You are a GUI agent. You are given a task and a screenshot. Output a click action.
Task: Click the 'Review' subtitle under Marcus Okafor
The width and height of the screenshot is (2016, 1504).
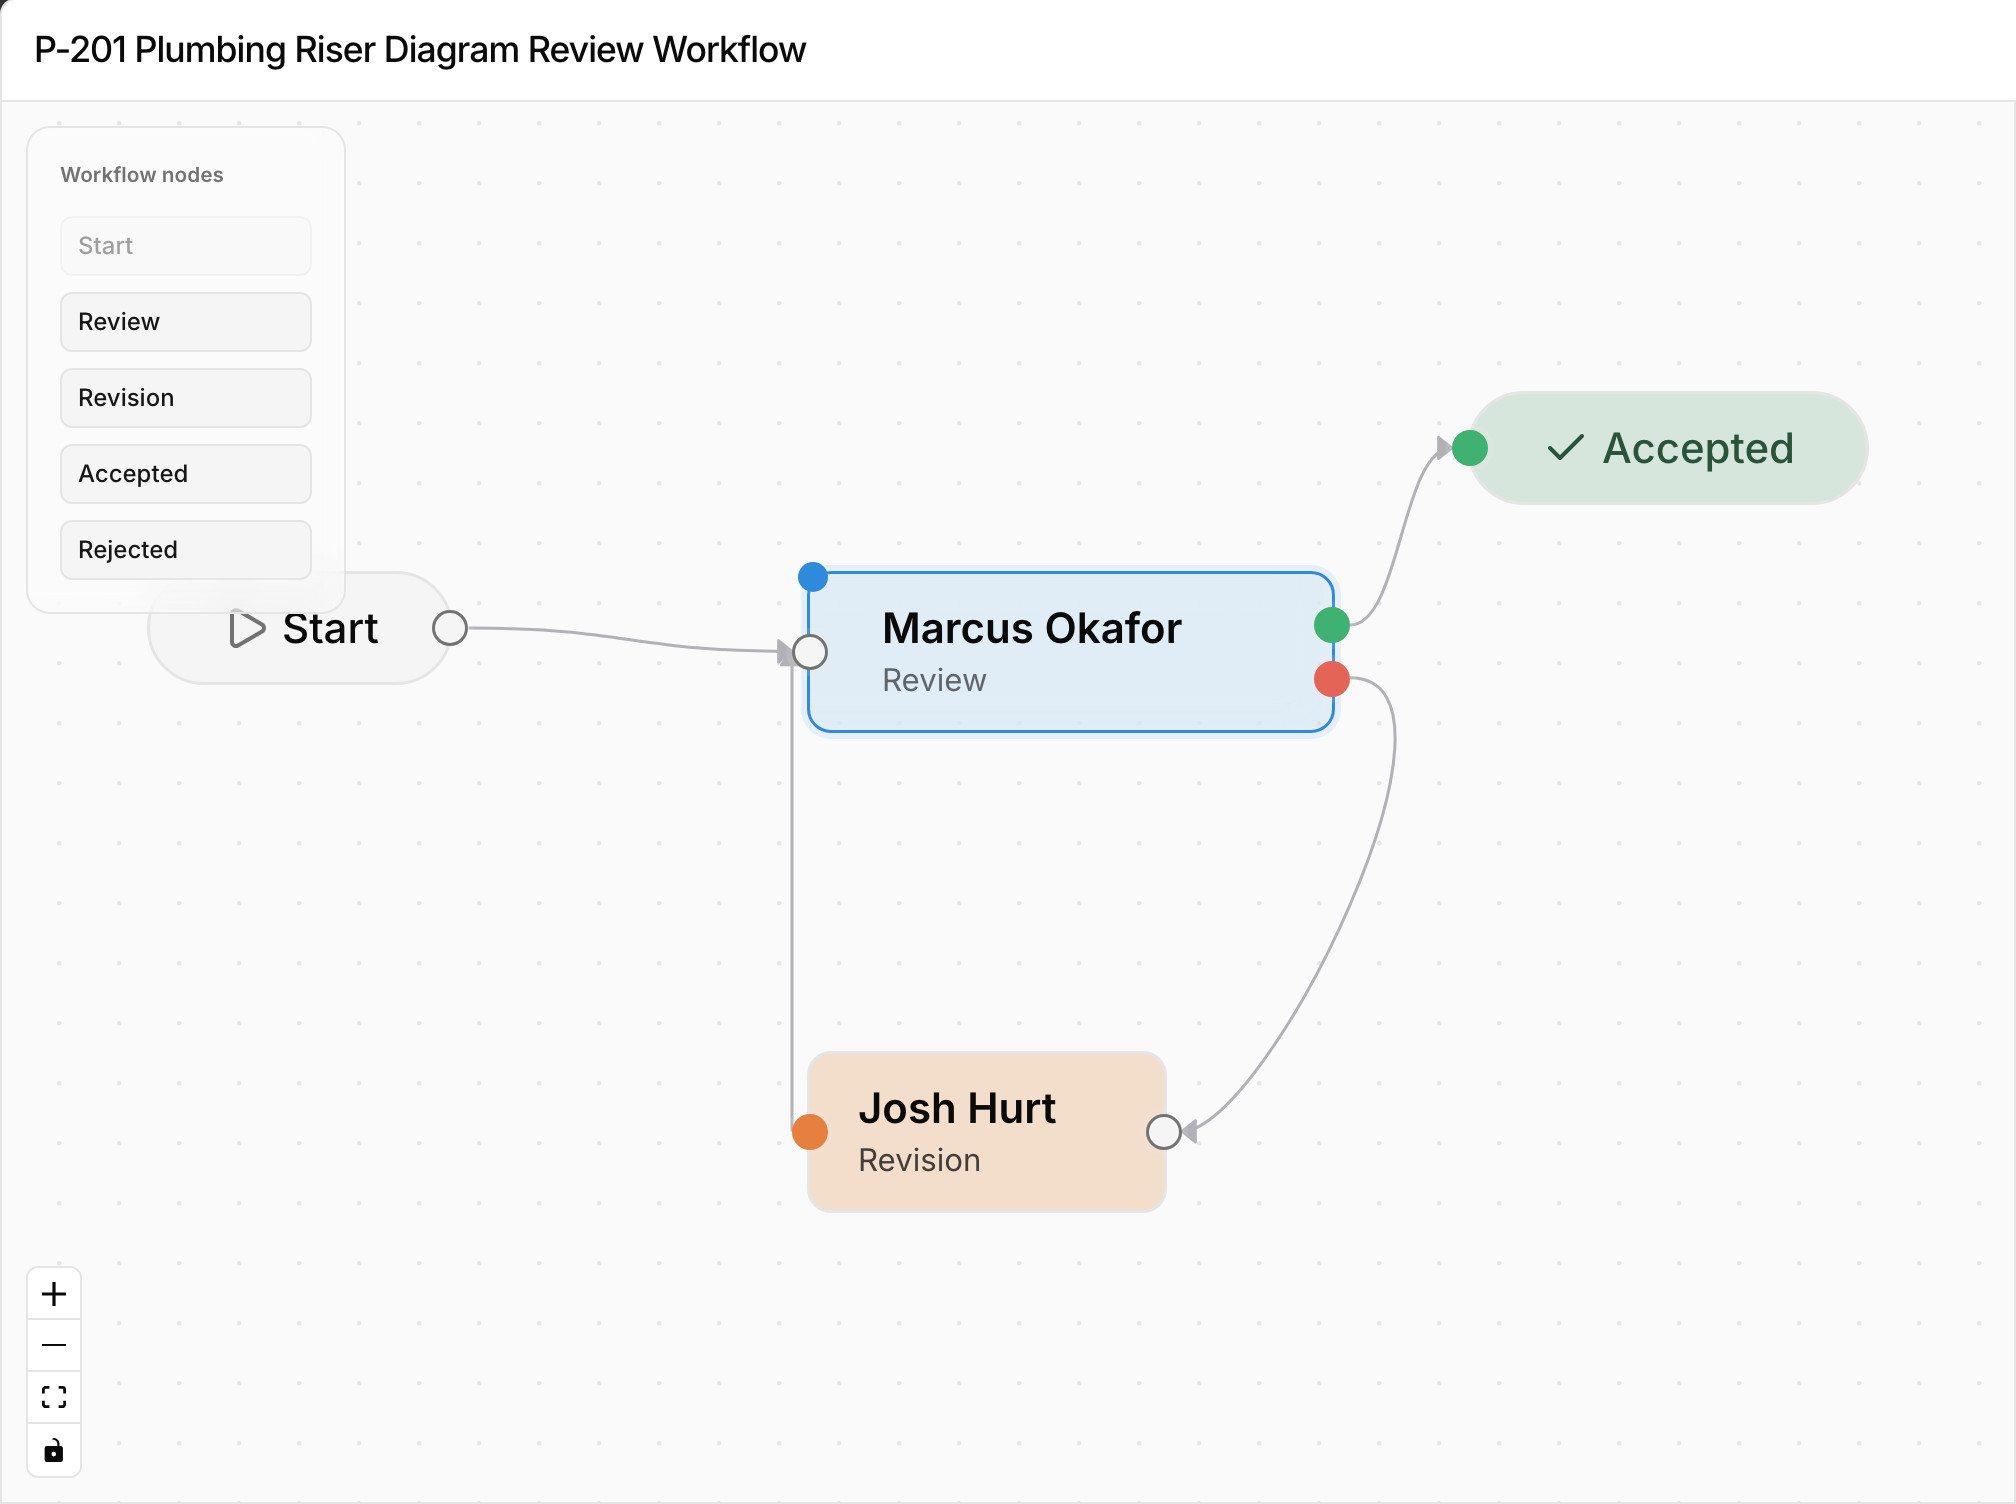(934, 680)
